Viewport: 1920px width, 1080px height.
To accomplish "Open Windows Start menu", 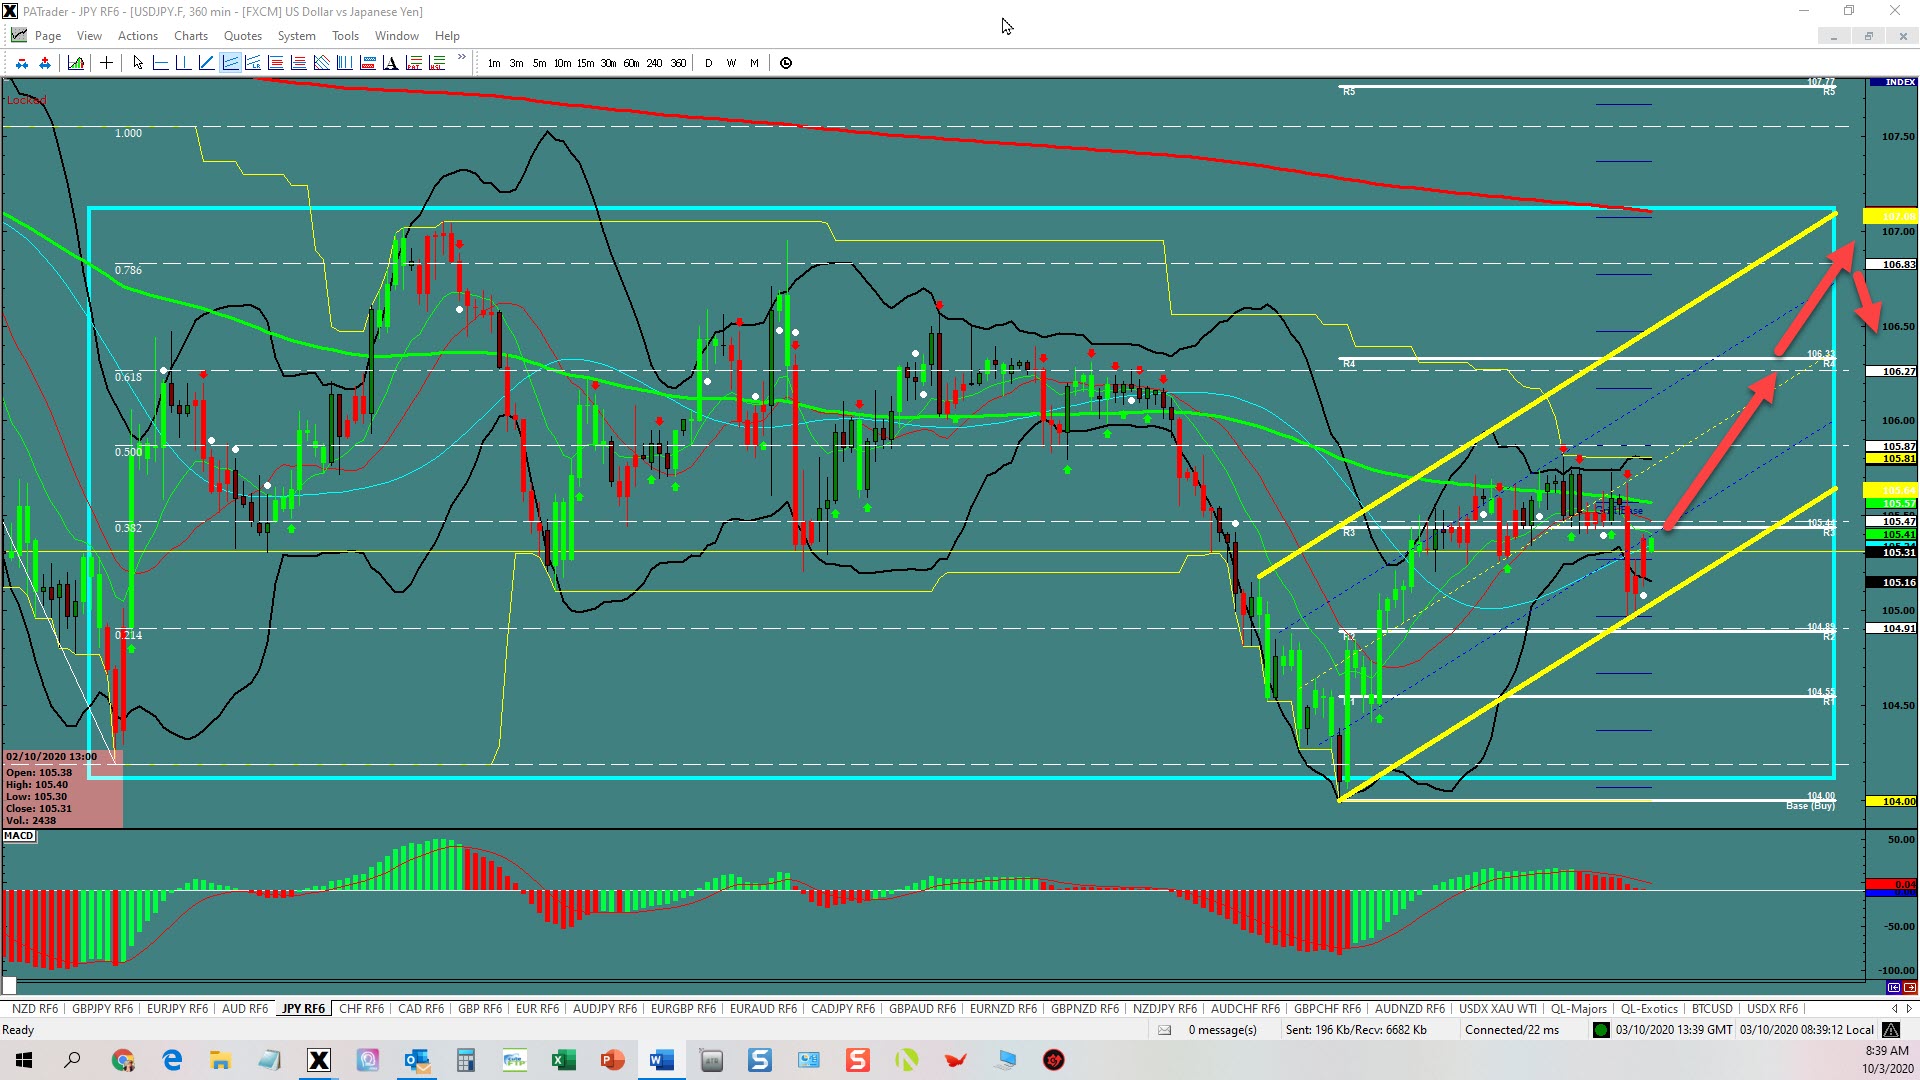I will click(24, 1060).
